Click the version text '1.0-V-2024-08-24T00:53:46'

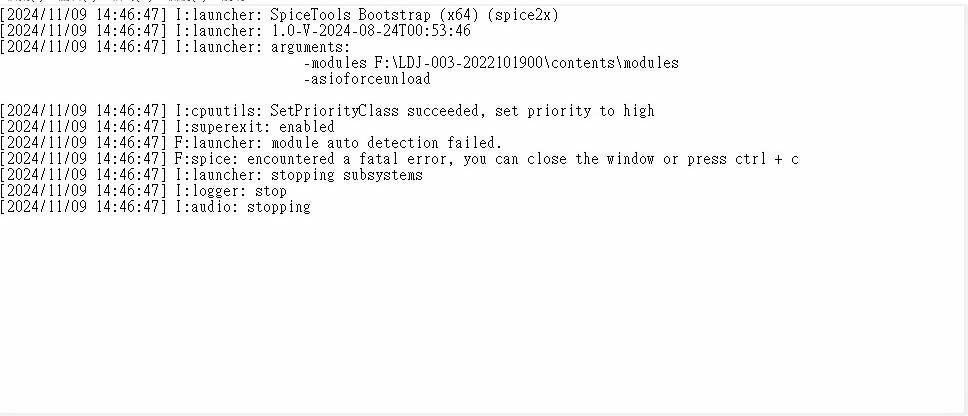371,31
